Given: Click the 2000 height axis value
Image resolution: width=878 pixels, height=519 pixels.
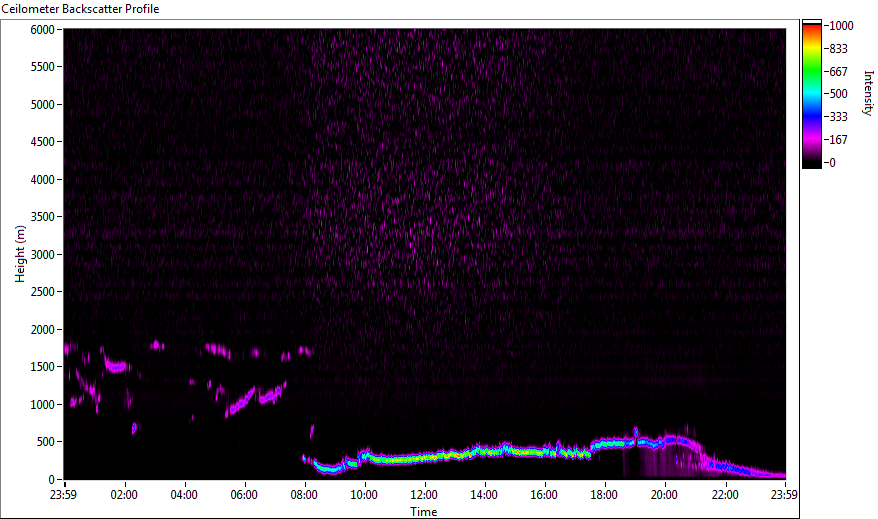Looking at the screenshot, I should [x=43, y=330].
